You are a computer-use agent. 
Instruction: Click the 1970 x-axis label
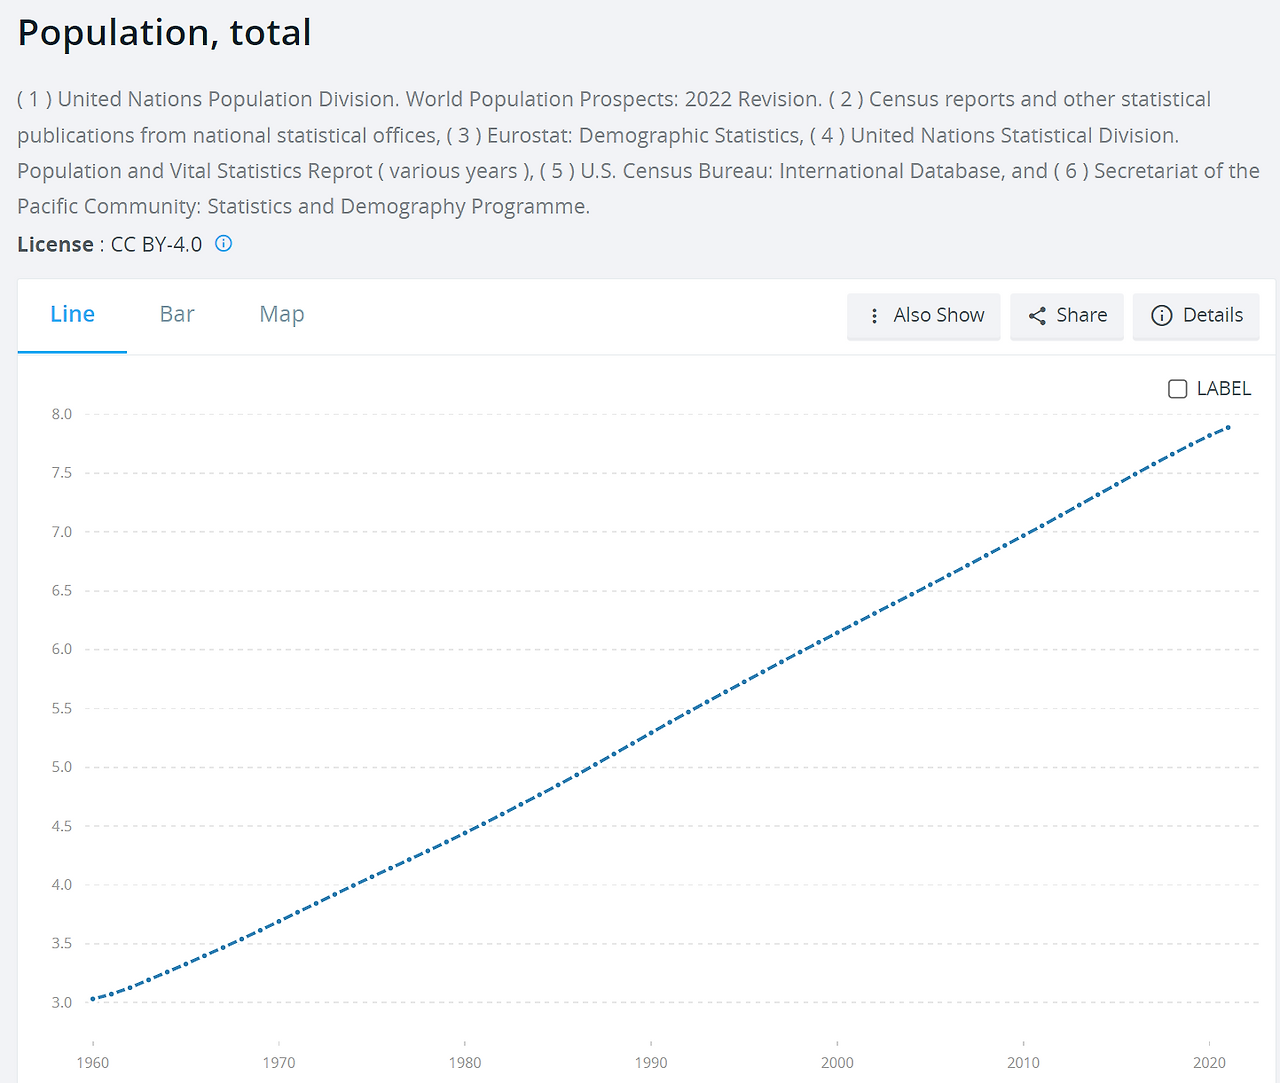click(x=279, y=1063)
